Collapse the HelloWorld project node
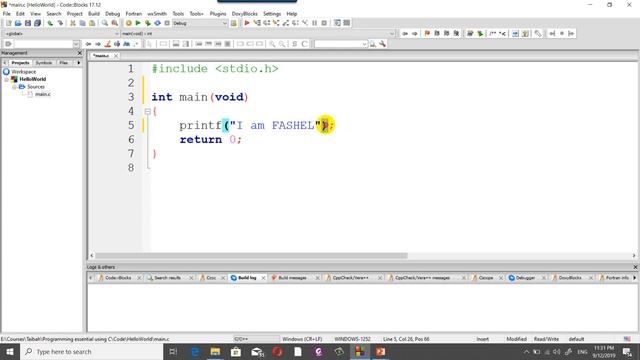640x360 pixels. [x=7, y=79]
